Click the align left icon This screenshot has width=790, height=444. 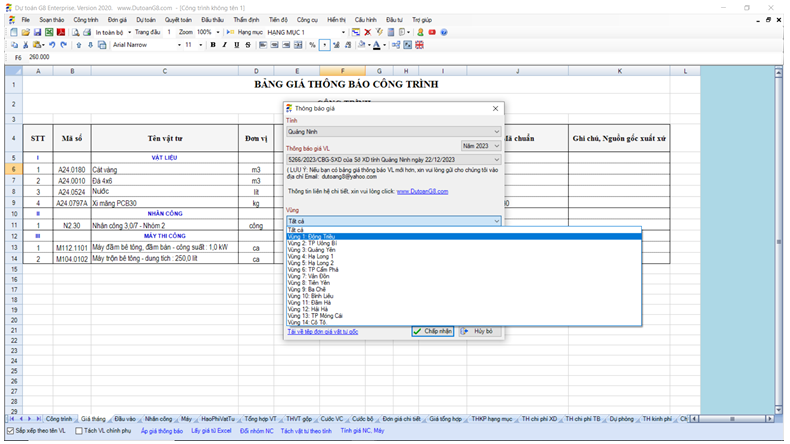(262, 45)
